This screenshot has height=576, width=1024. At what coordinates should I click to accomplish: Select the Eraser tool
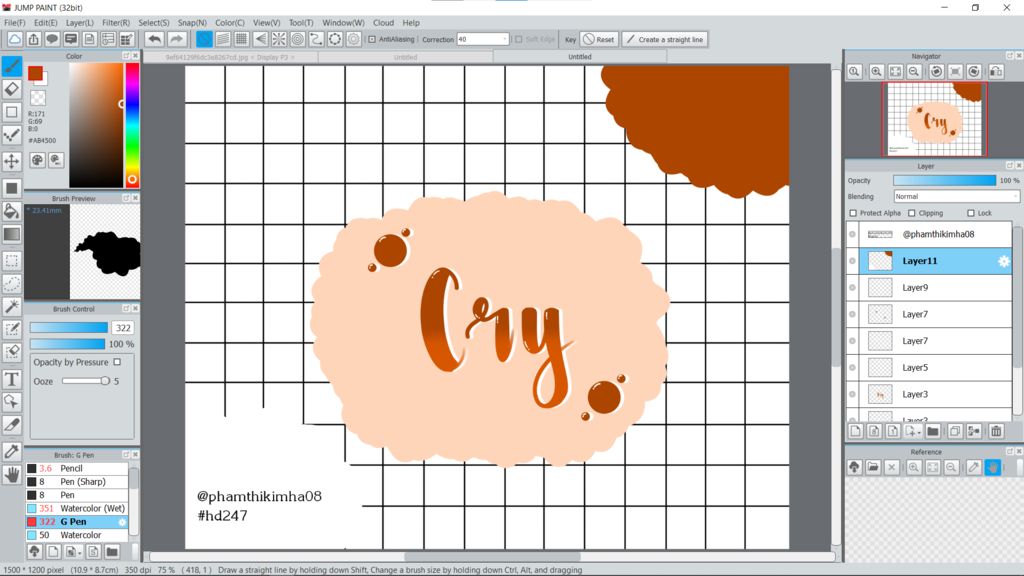[12, 88]
